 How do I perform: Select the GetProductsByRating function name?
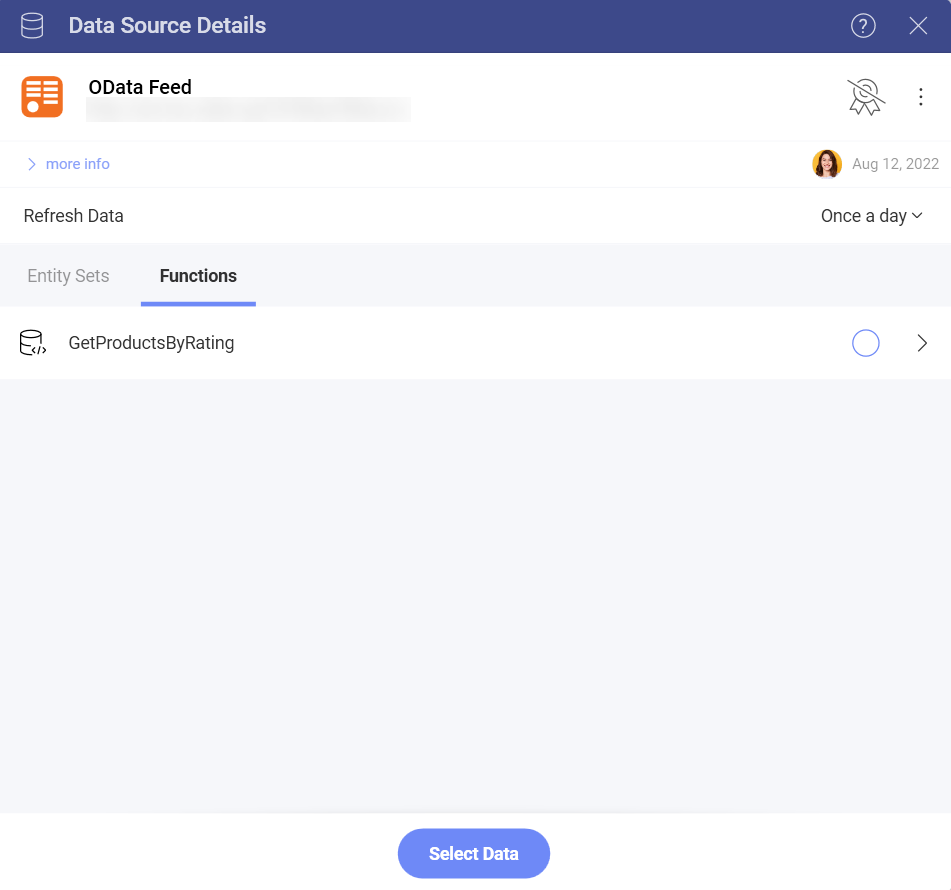click(151, 342)
